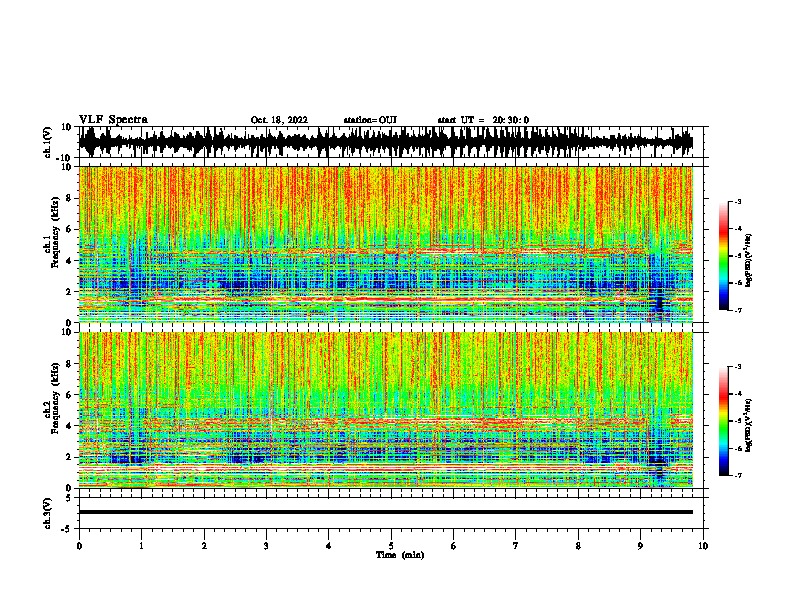Click the ch.2 spectrogram color scale bar
The width and height of the screenshot is (792, 612).
tap(724, 421)
